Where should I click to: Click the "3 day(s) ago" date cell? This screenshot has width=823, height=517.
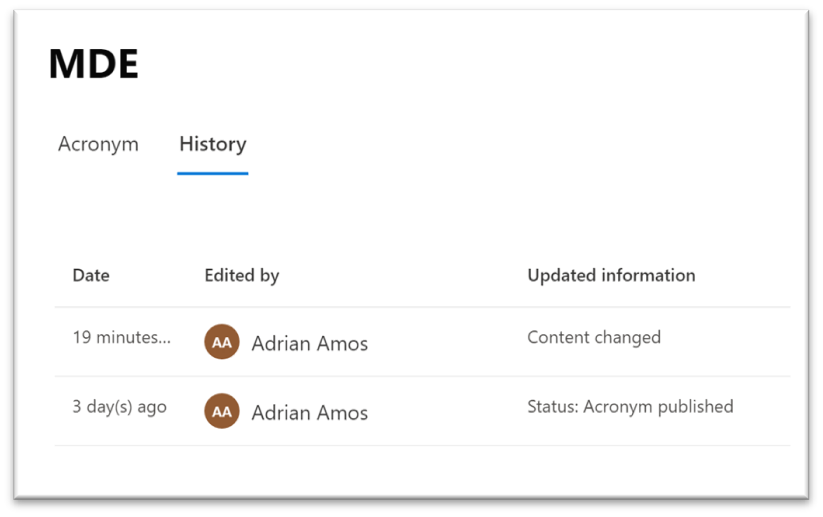pyautogui.click(x=119, y=407)
